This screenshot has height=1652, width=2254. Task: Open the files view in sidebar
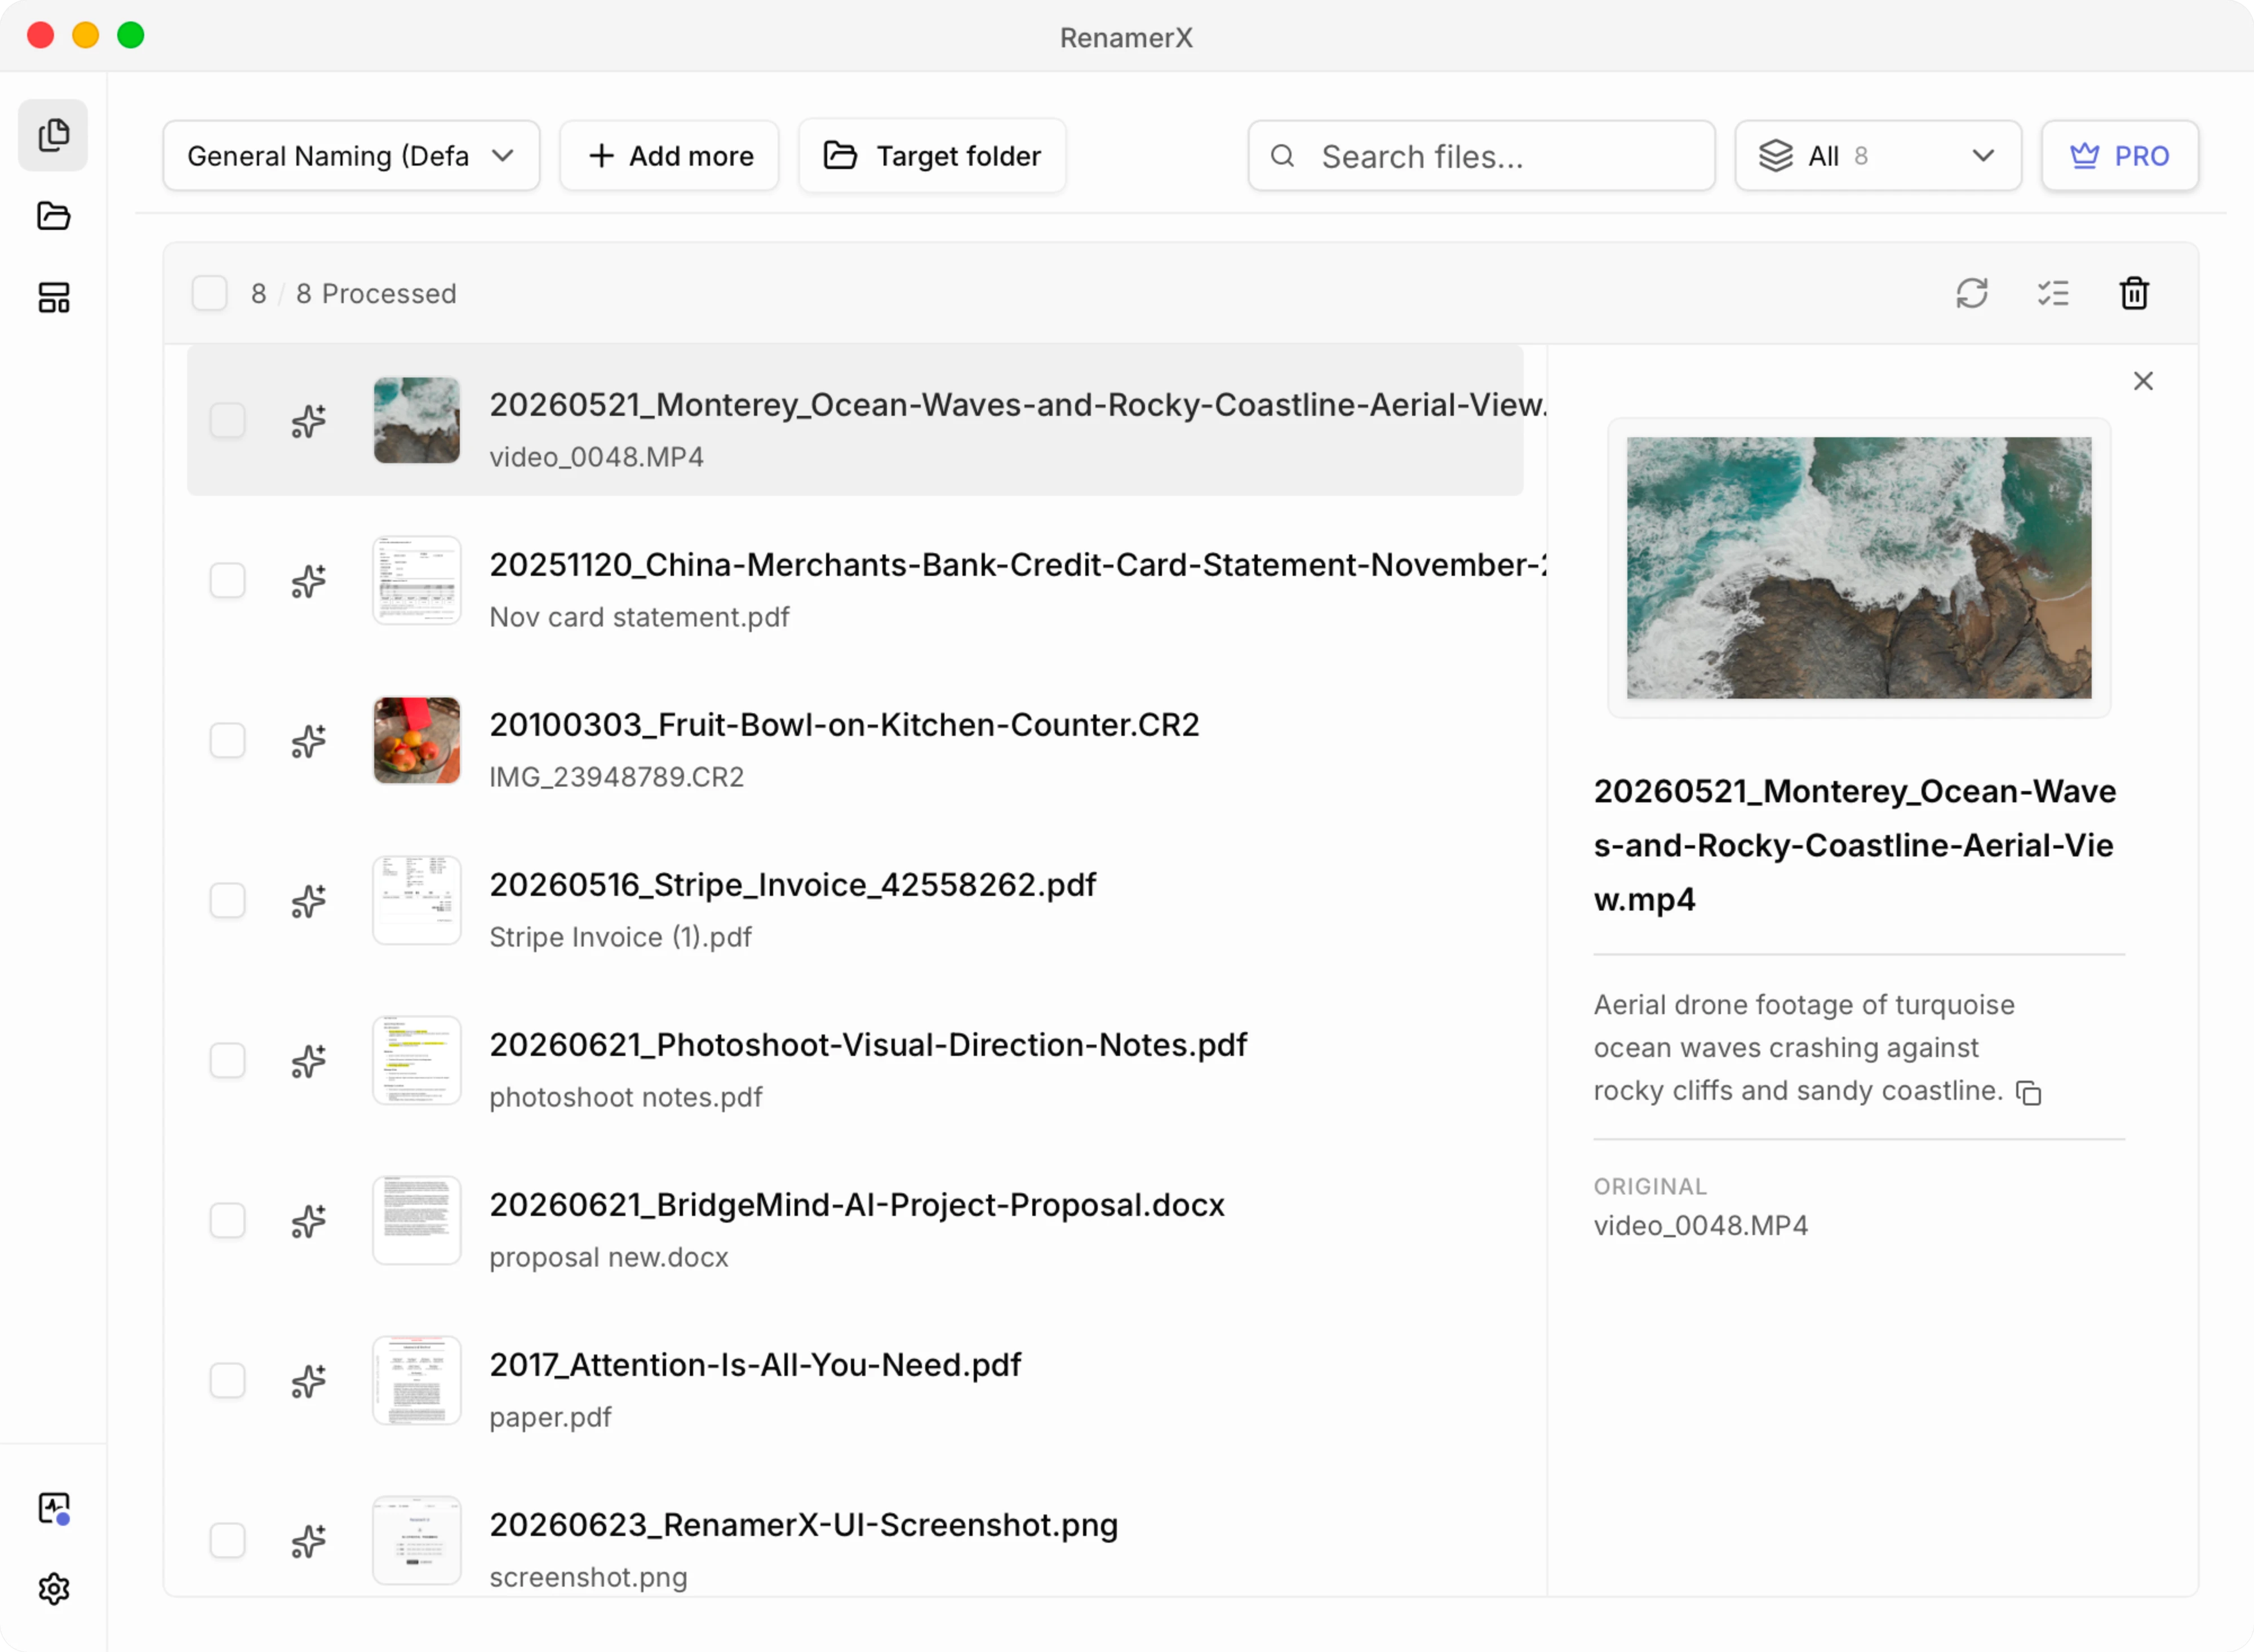click(x=53, y=135)
